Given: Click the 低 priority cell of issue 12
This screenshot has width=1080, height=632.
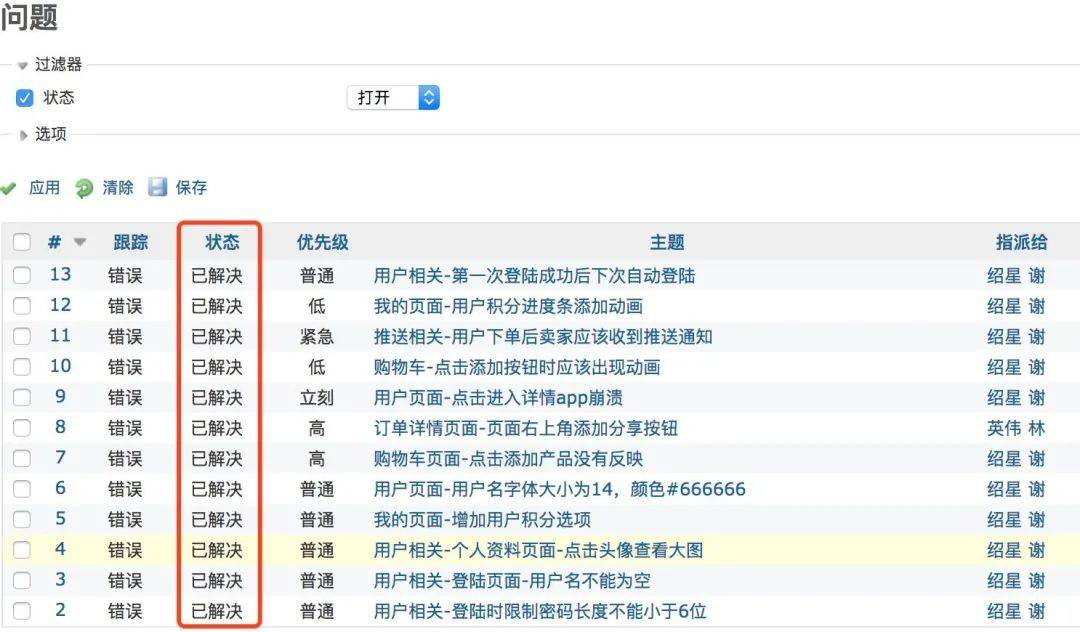Looking at the screenshot, I should pos(317,306).
